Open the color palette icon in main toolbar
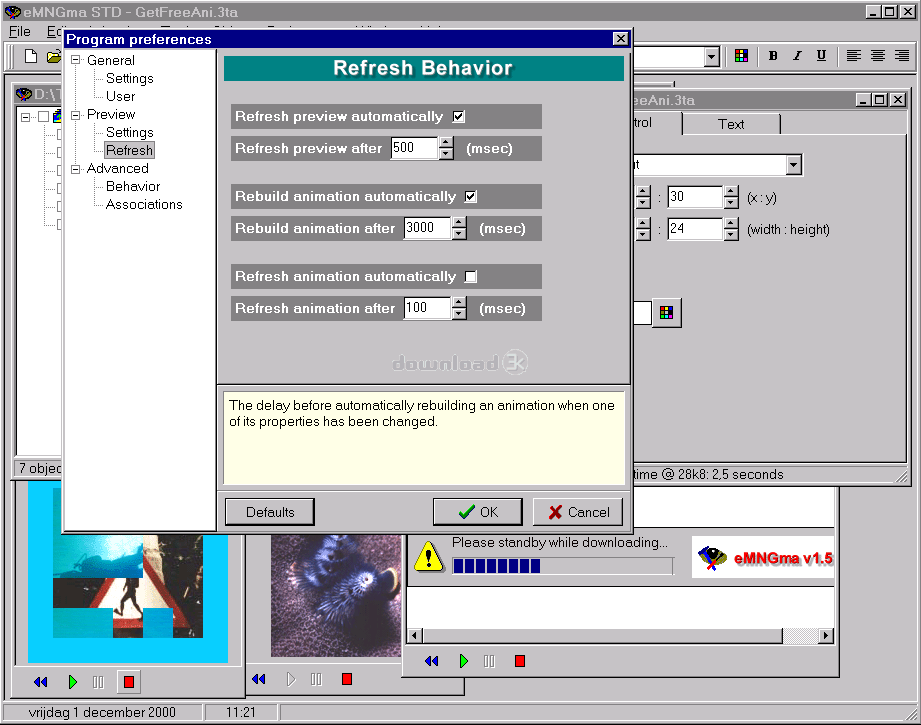 click(x=741, y=56)
